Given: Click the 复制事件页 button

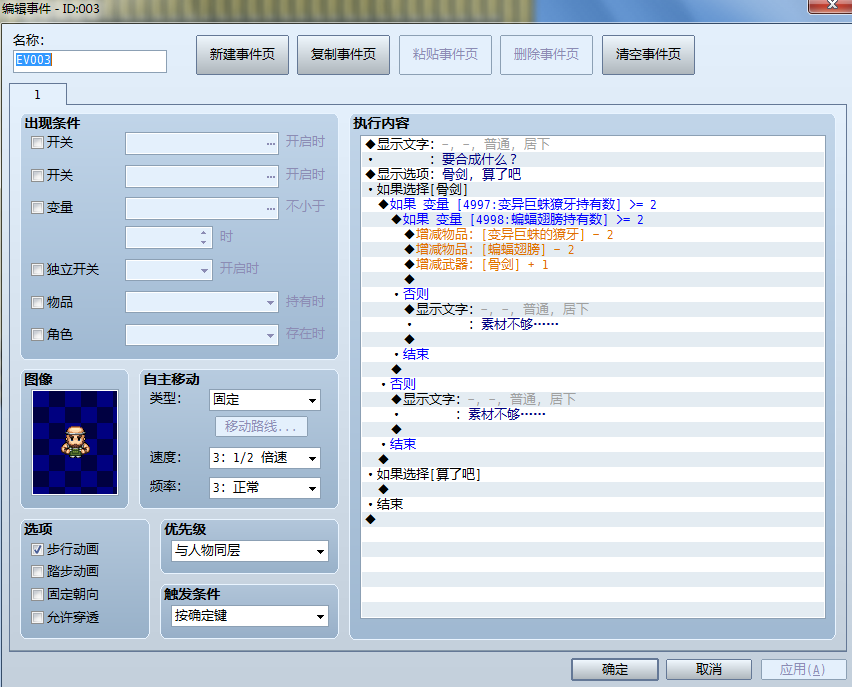Looking at the screenshot, I should click(x=343, y=54).
